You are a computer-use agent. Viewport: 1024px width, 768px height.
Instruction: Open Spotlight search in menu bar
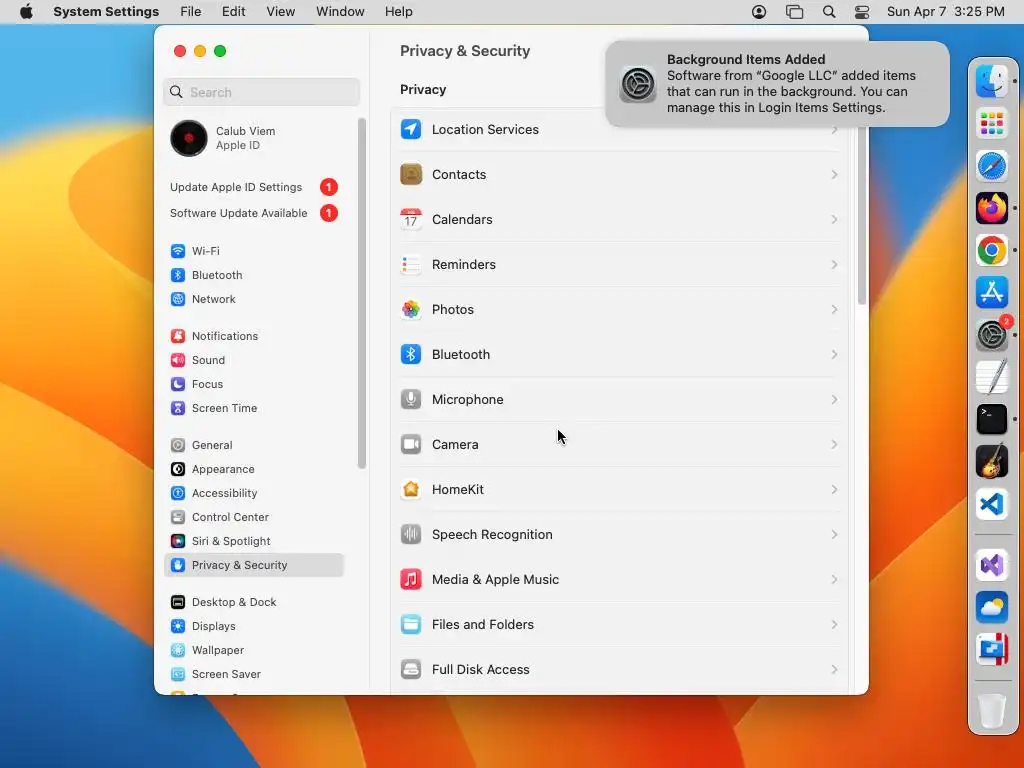coord(829,12)
